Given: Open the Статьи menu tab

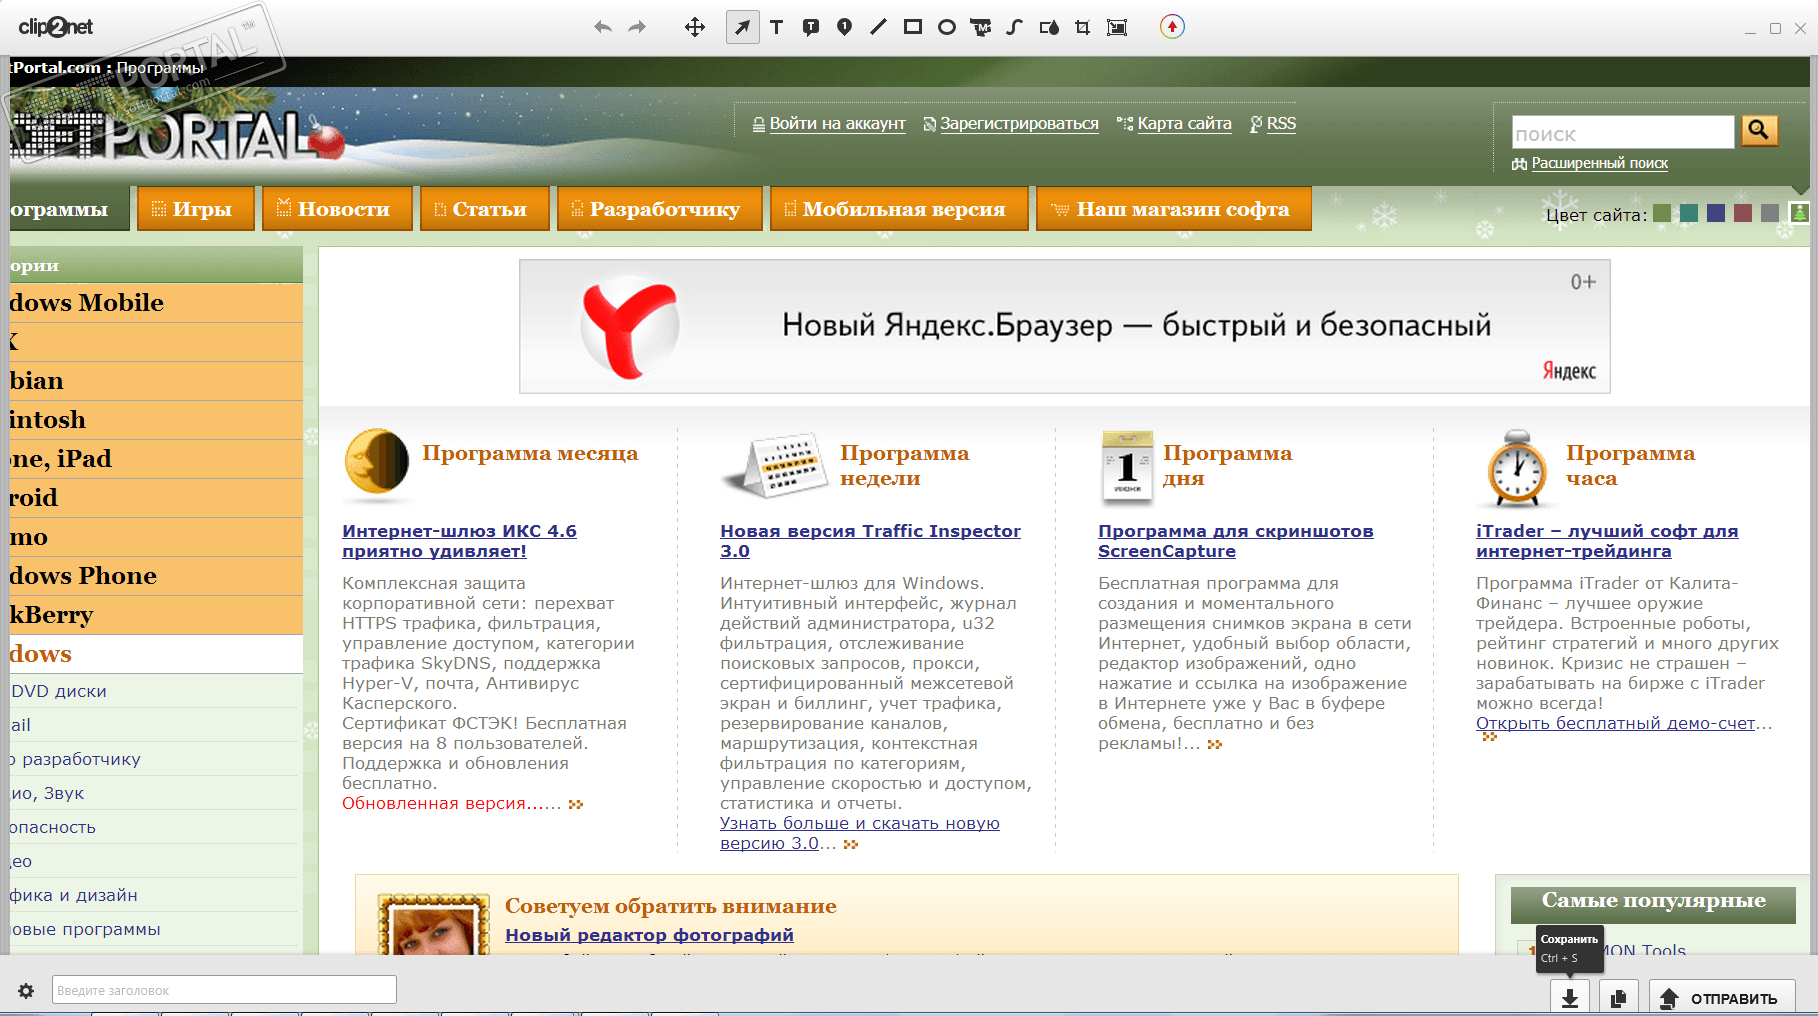Looking at the screenshot, I should 485,209.
